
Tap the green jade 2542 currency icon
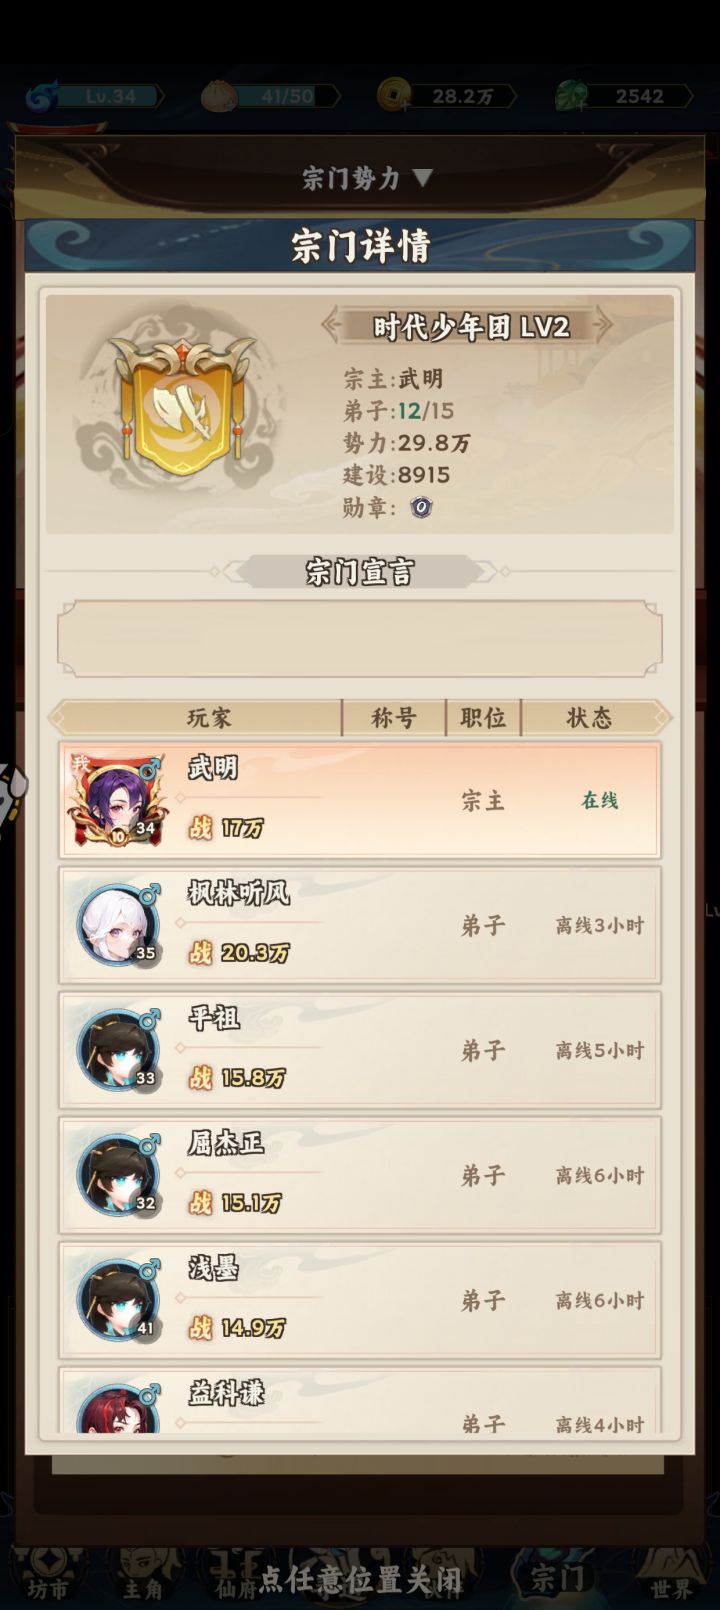pos(572,96)
